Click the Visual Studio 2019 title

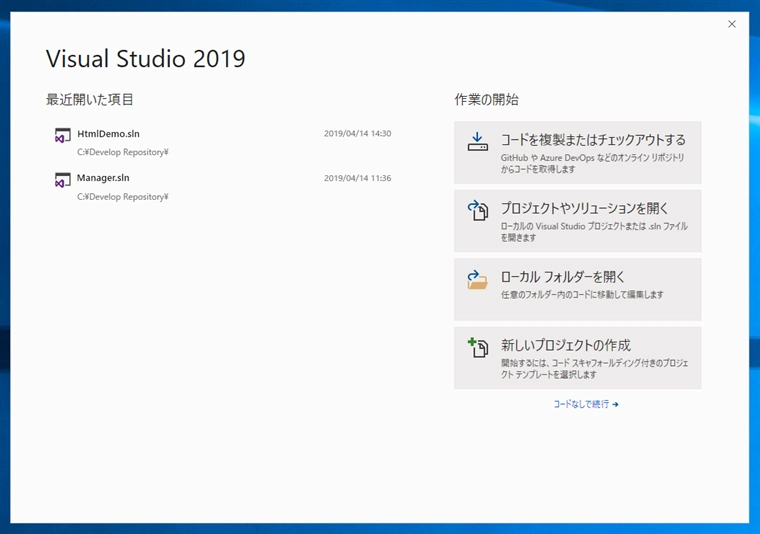point(146,59)
